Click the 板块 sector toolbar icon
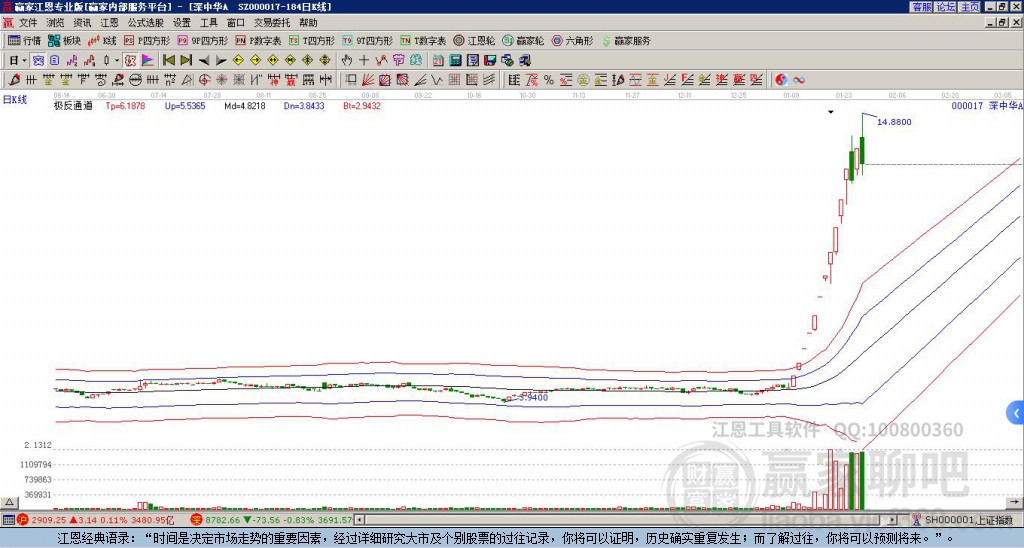Image resolution: width=1024 pixels, height=548 pixels. [64, 41]
